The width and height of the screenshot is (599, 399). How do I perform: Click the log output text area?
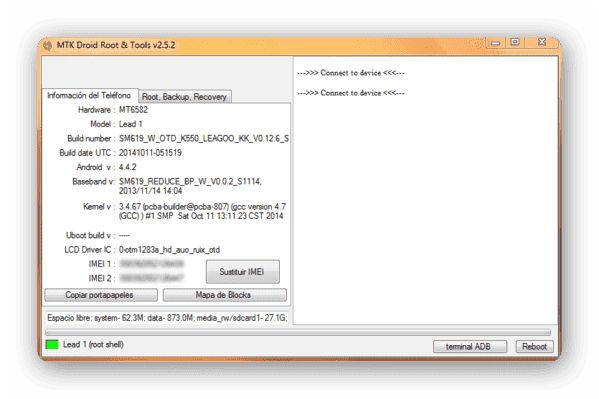point(426,191)
